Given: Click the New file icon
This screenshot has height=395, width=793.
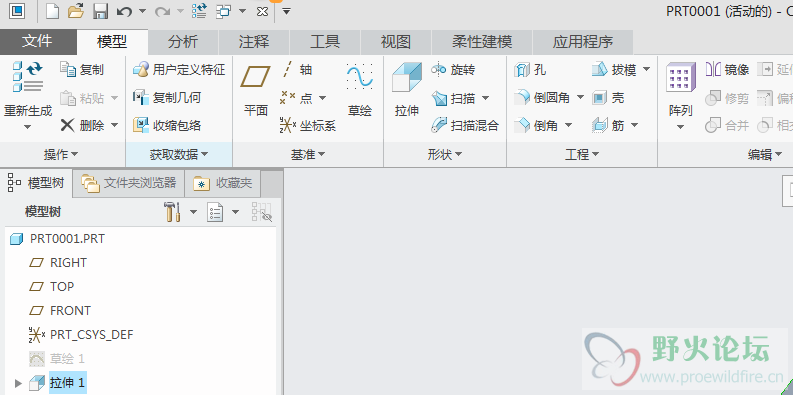Looking at the screenshot, I should [53, 11].
